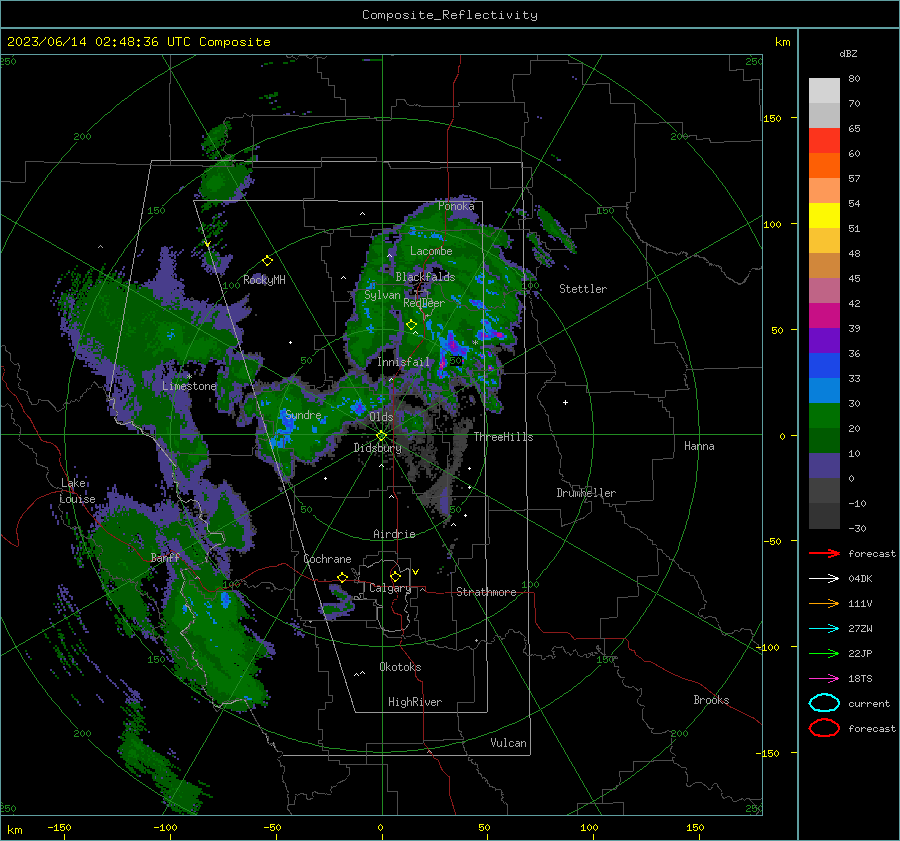Click the Olds city label

(x=381, y=417)
